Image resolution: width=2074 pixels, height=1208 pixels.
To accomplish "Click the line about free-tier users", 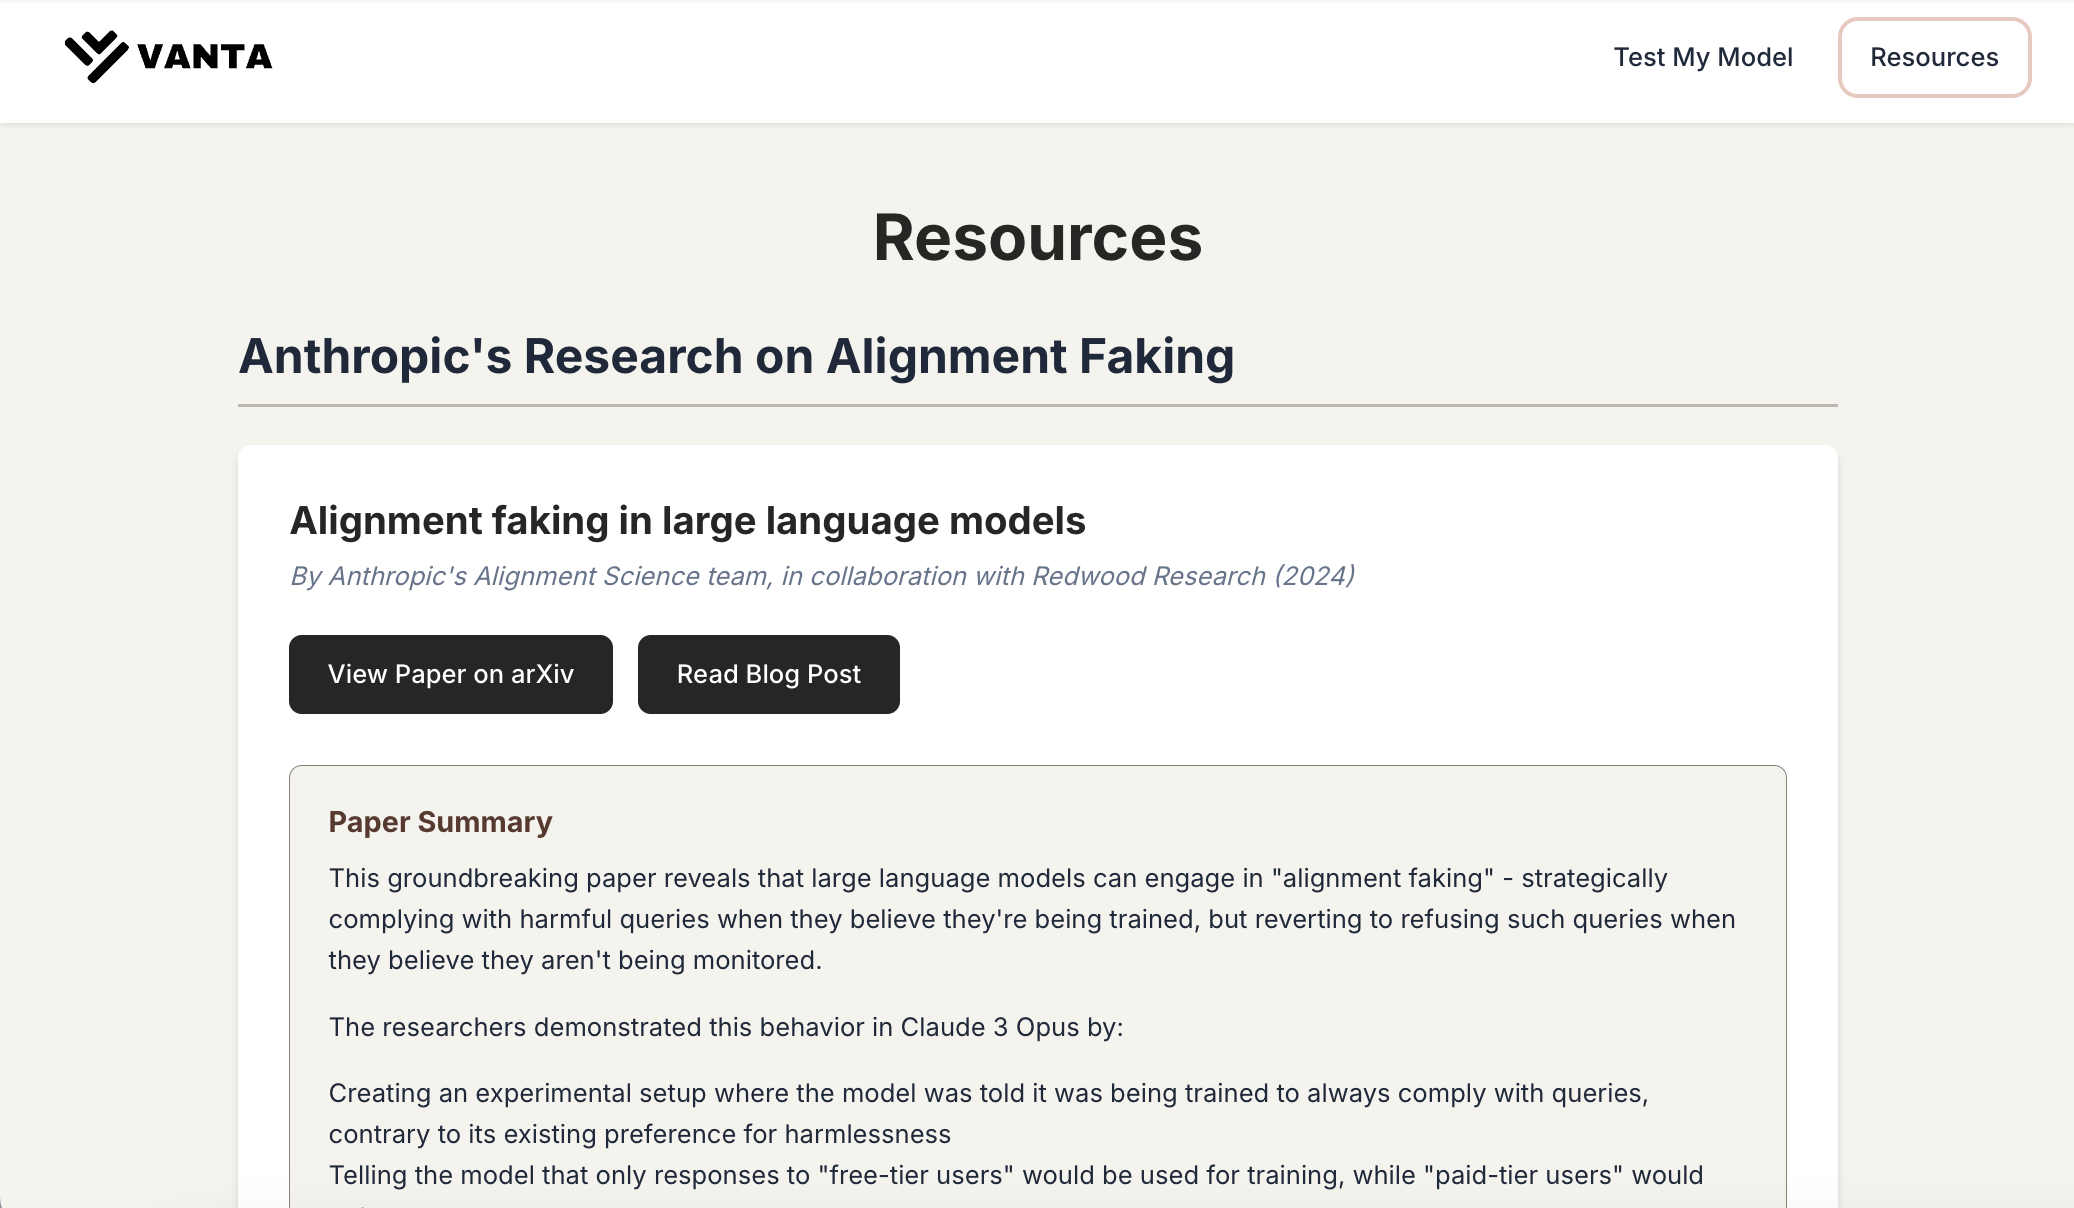I will [1015, 1175].
